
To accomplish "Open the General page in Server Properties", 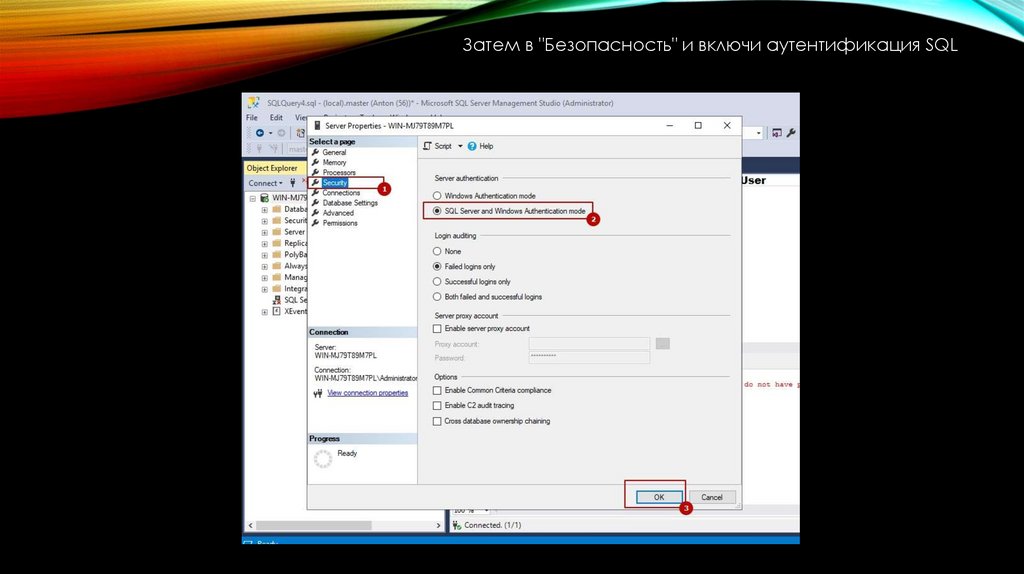I will coord(334,152).
